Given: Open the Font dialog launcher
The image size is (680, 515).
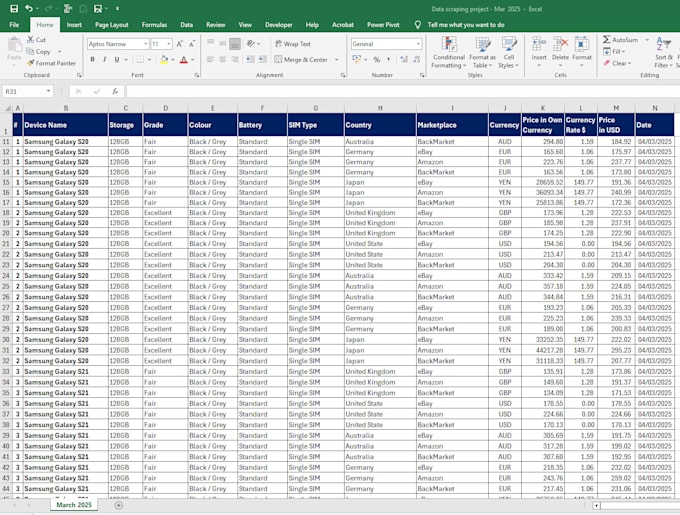Looking at the screenshot, I should (x=197, y=75).
